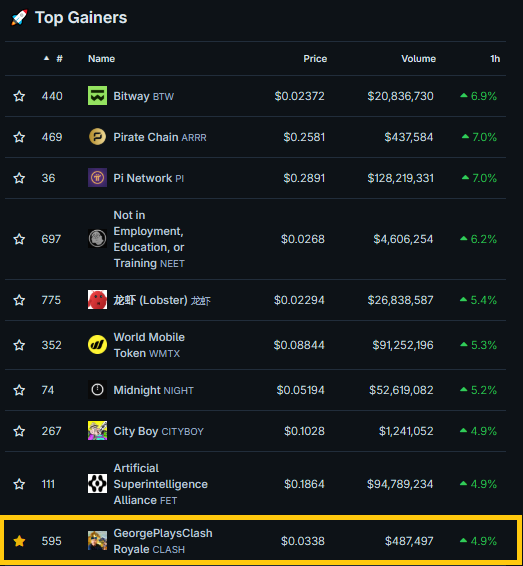523x566 pixels.
Task: Click NEET 1h change 6.2%
Action: (479, 239)
